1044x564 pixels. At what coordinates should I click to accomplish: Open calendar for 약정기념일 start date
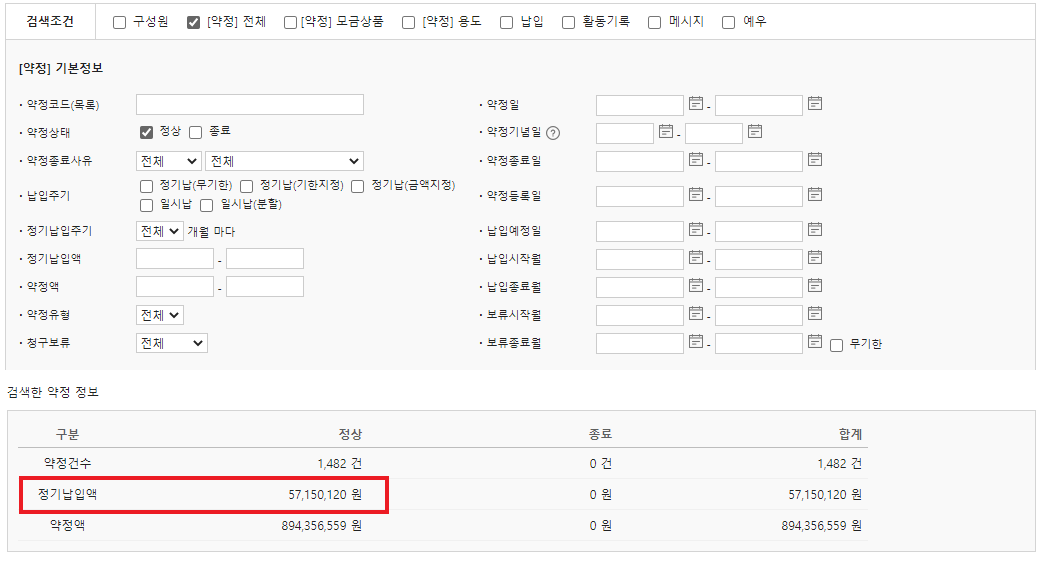pos(666,131)
